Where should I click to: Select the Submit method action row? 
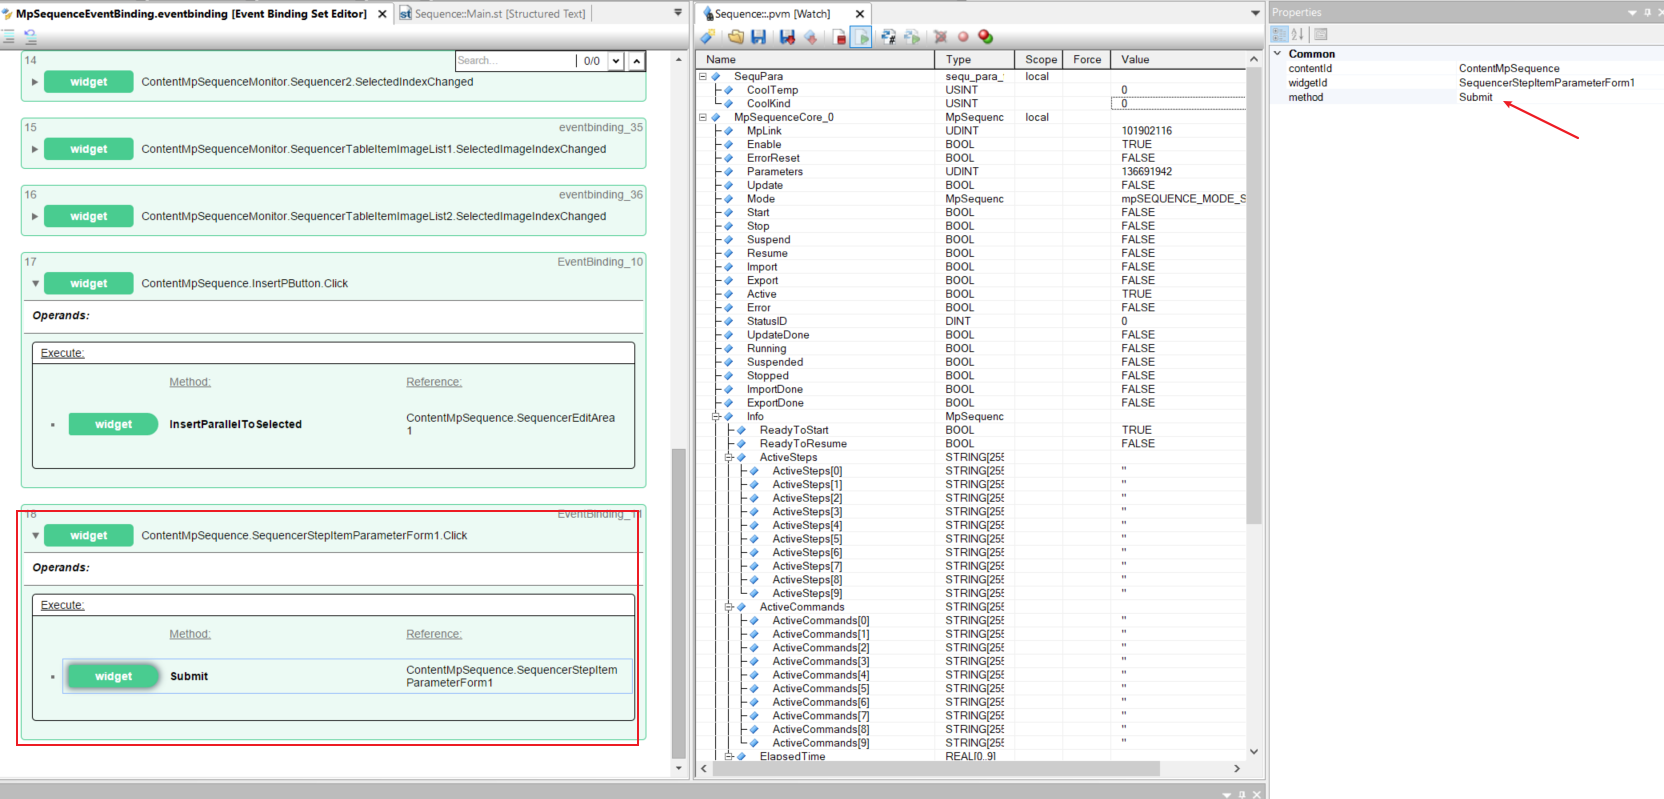tap(348, 676)
